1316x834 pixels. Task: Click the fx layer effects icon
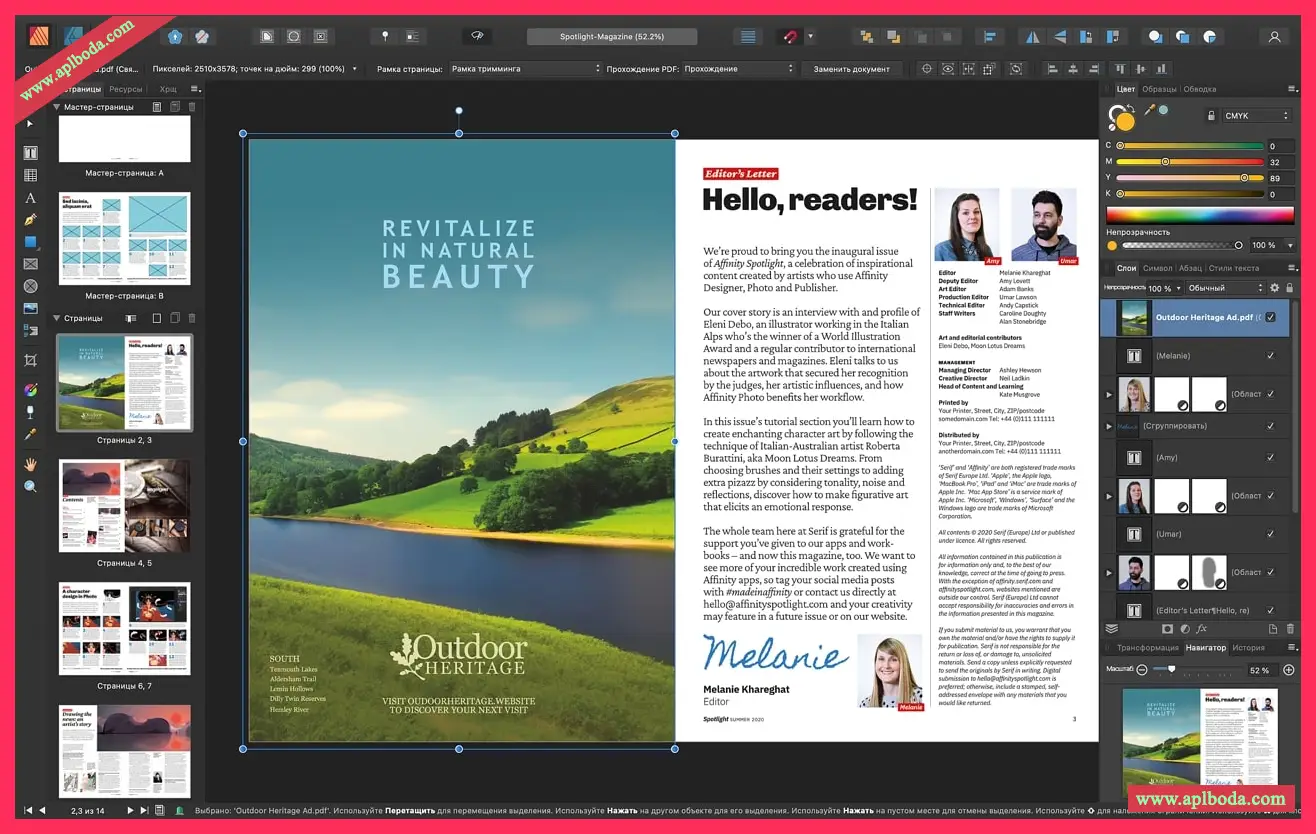click(x=1202, y=629)
